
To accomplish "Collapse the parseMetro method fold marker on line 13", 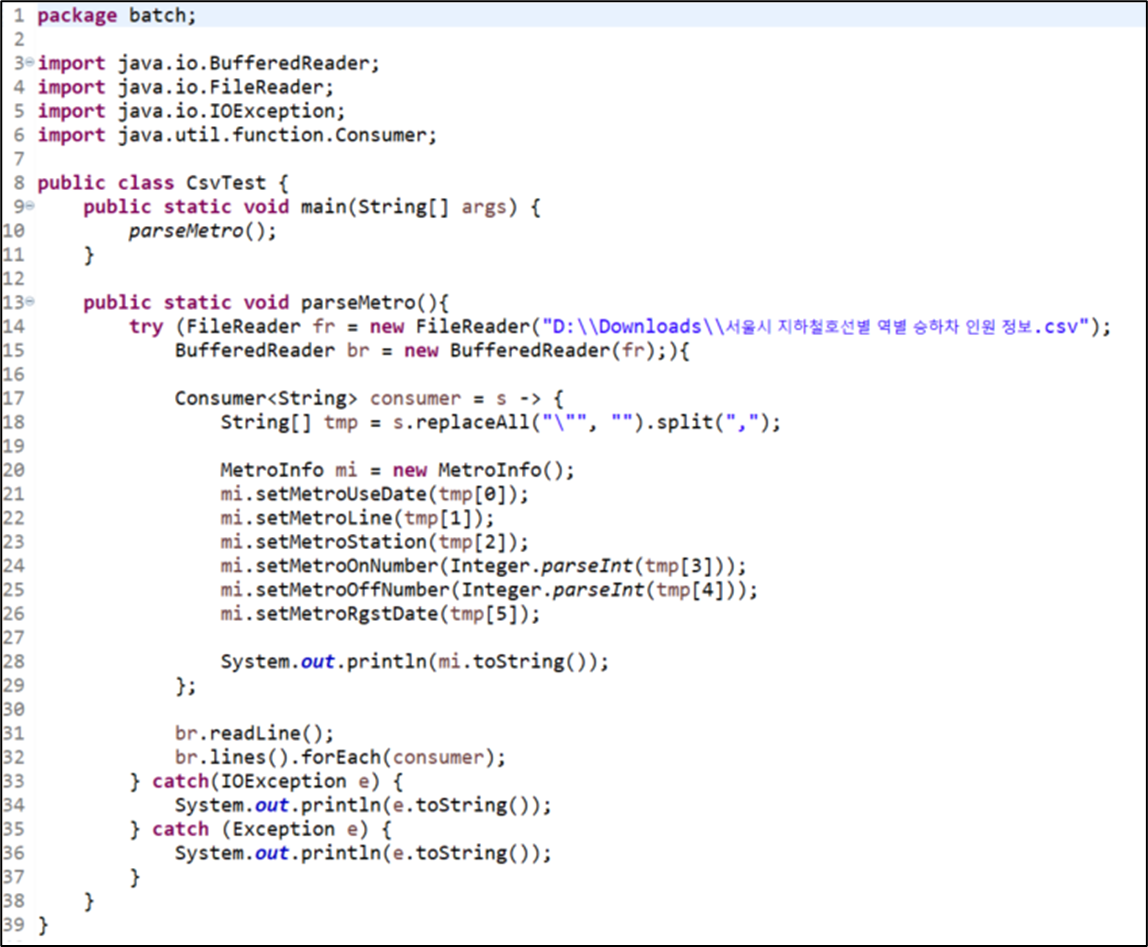I will point(30,301).
